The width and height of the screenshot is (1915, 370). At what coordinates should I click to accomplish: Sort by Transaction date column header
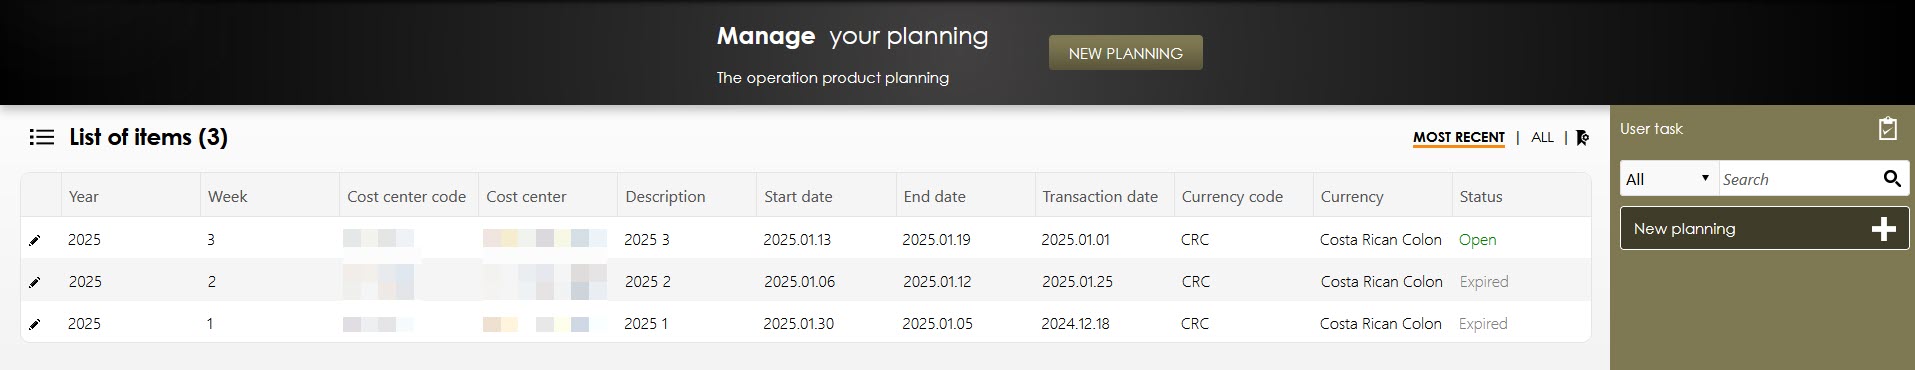pos(1100,197)
